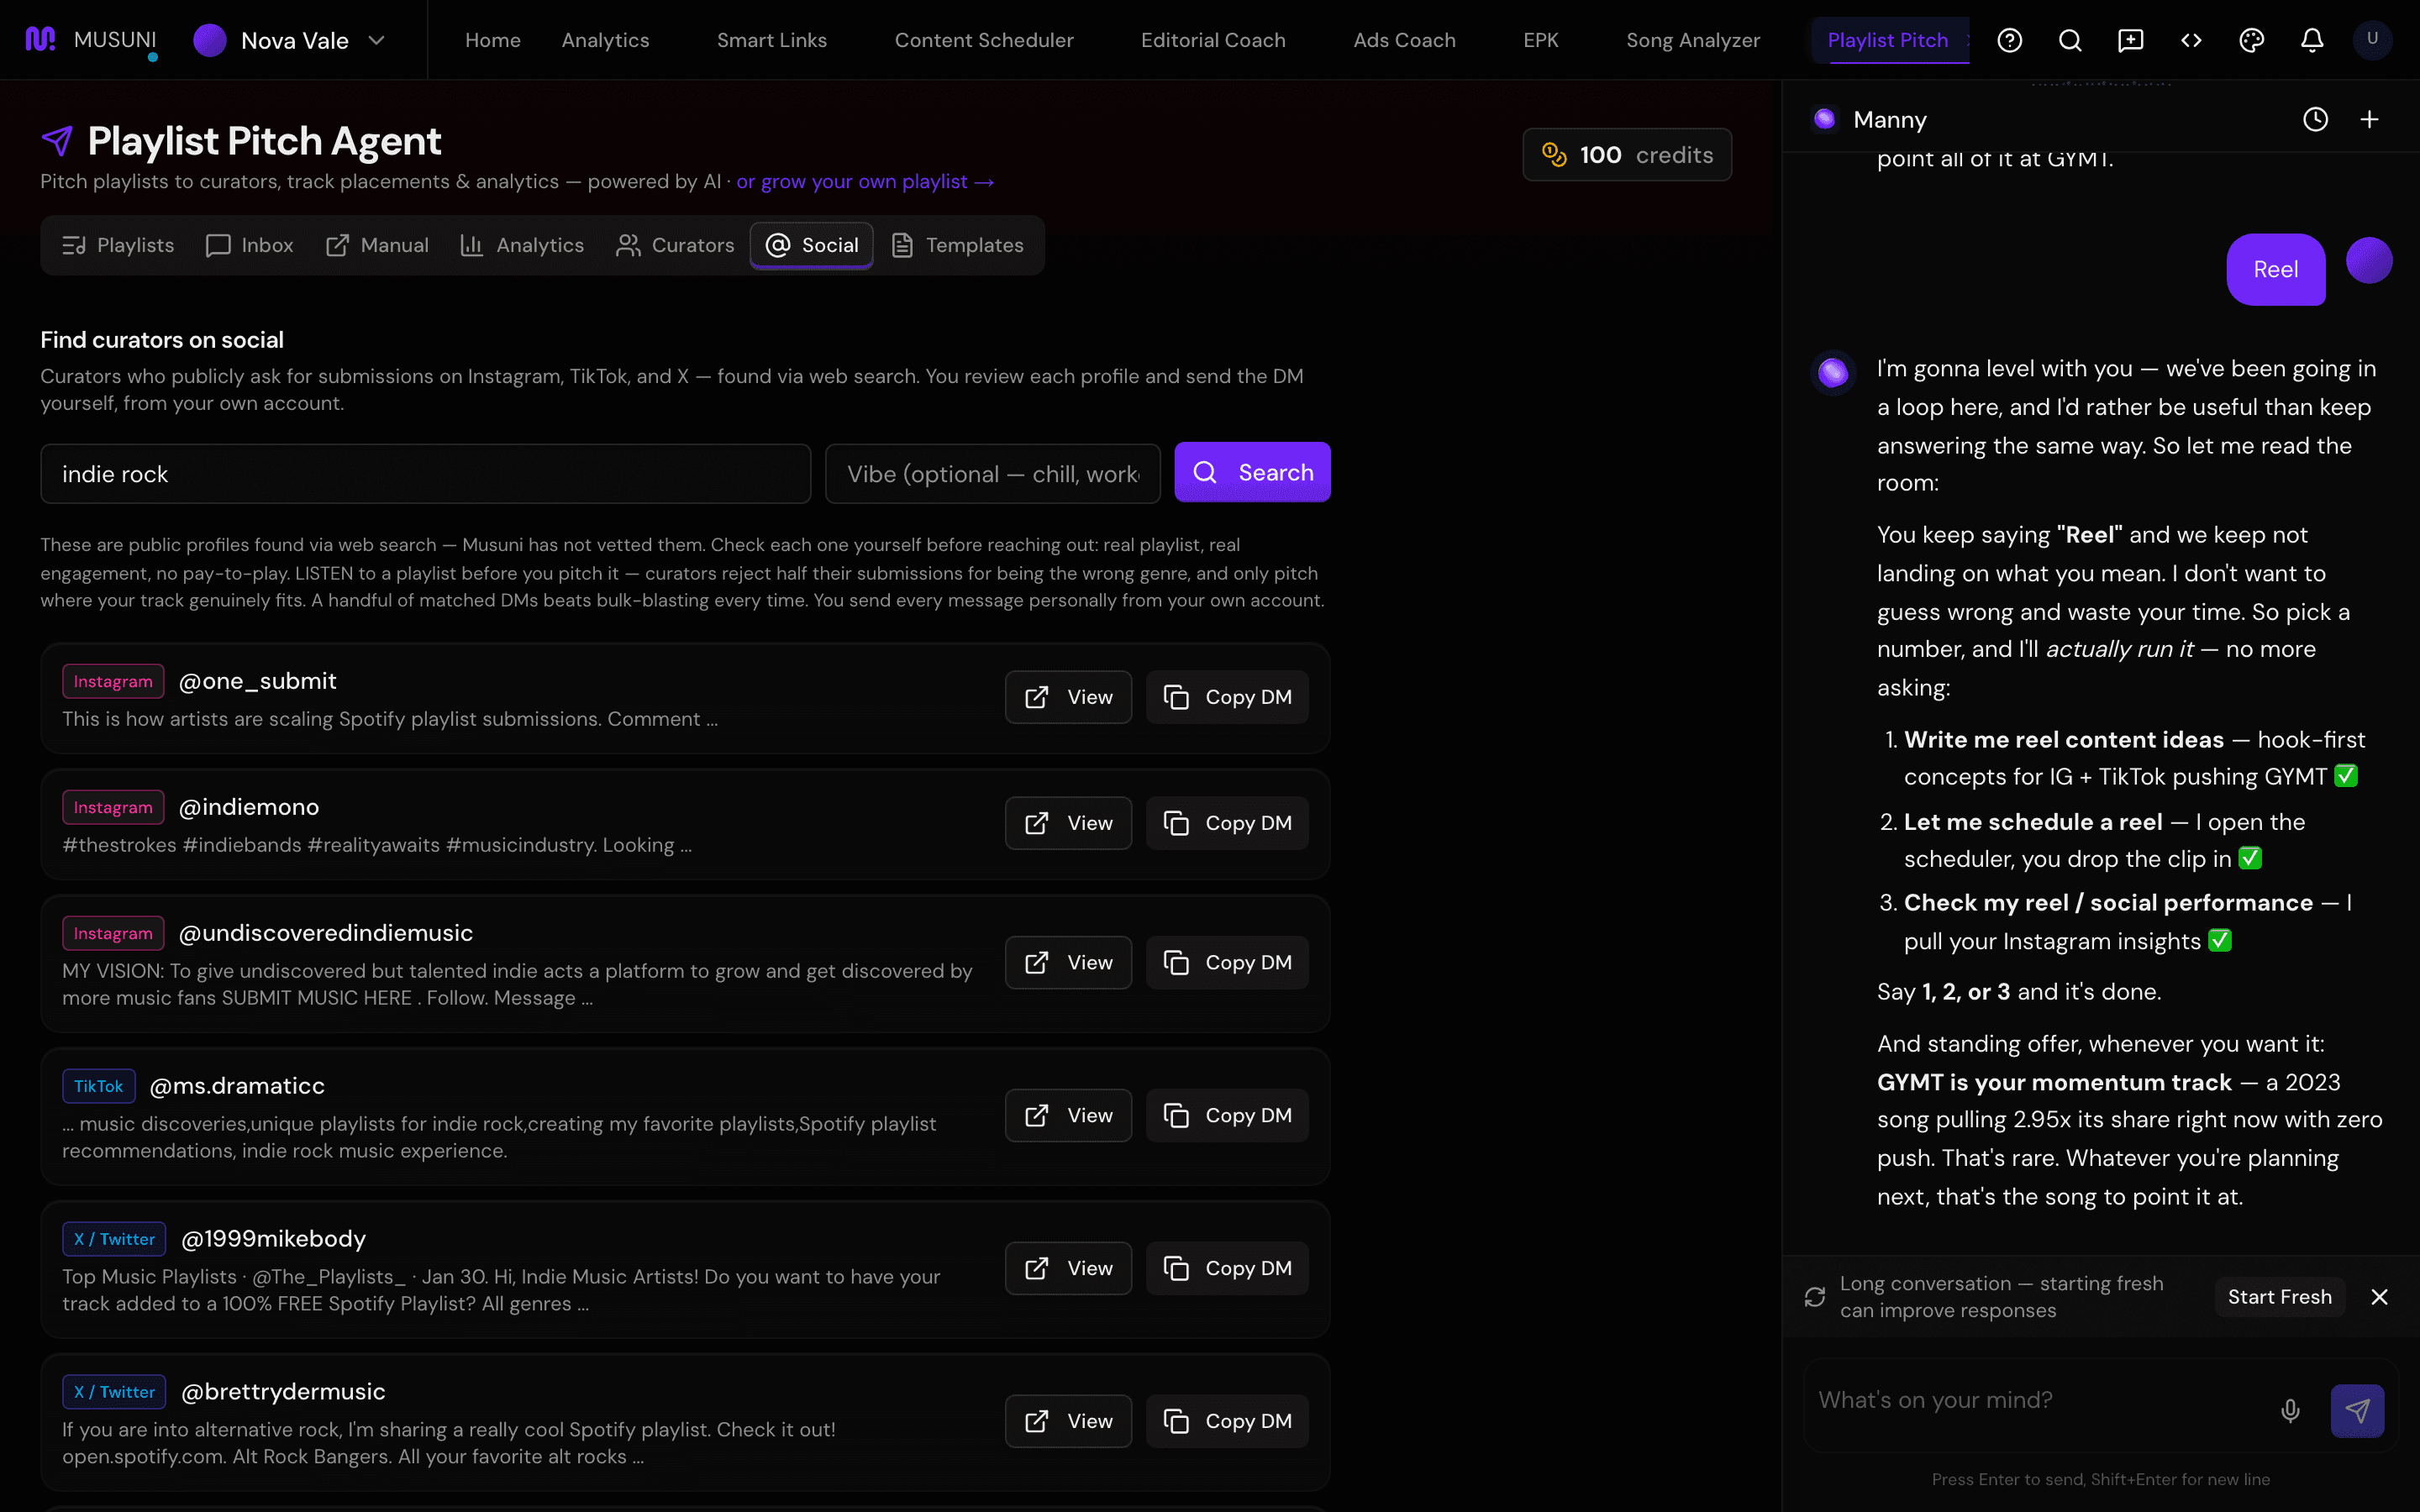2420x1512 pixels.
Task: Open EPK page
Action: coord(1541,40)
